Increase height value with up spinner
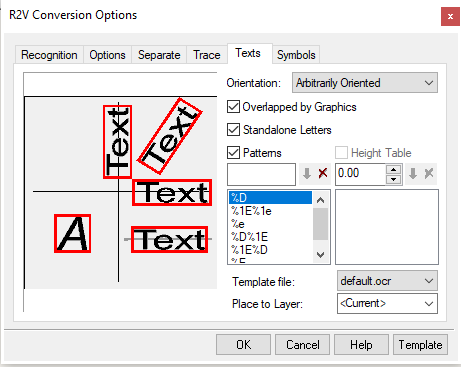 click(x=394, y=169)
